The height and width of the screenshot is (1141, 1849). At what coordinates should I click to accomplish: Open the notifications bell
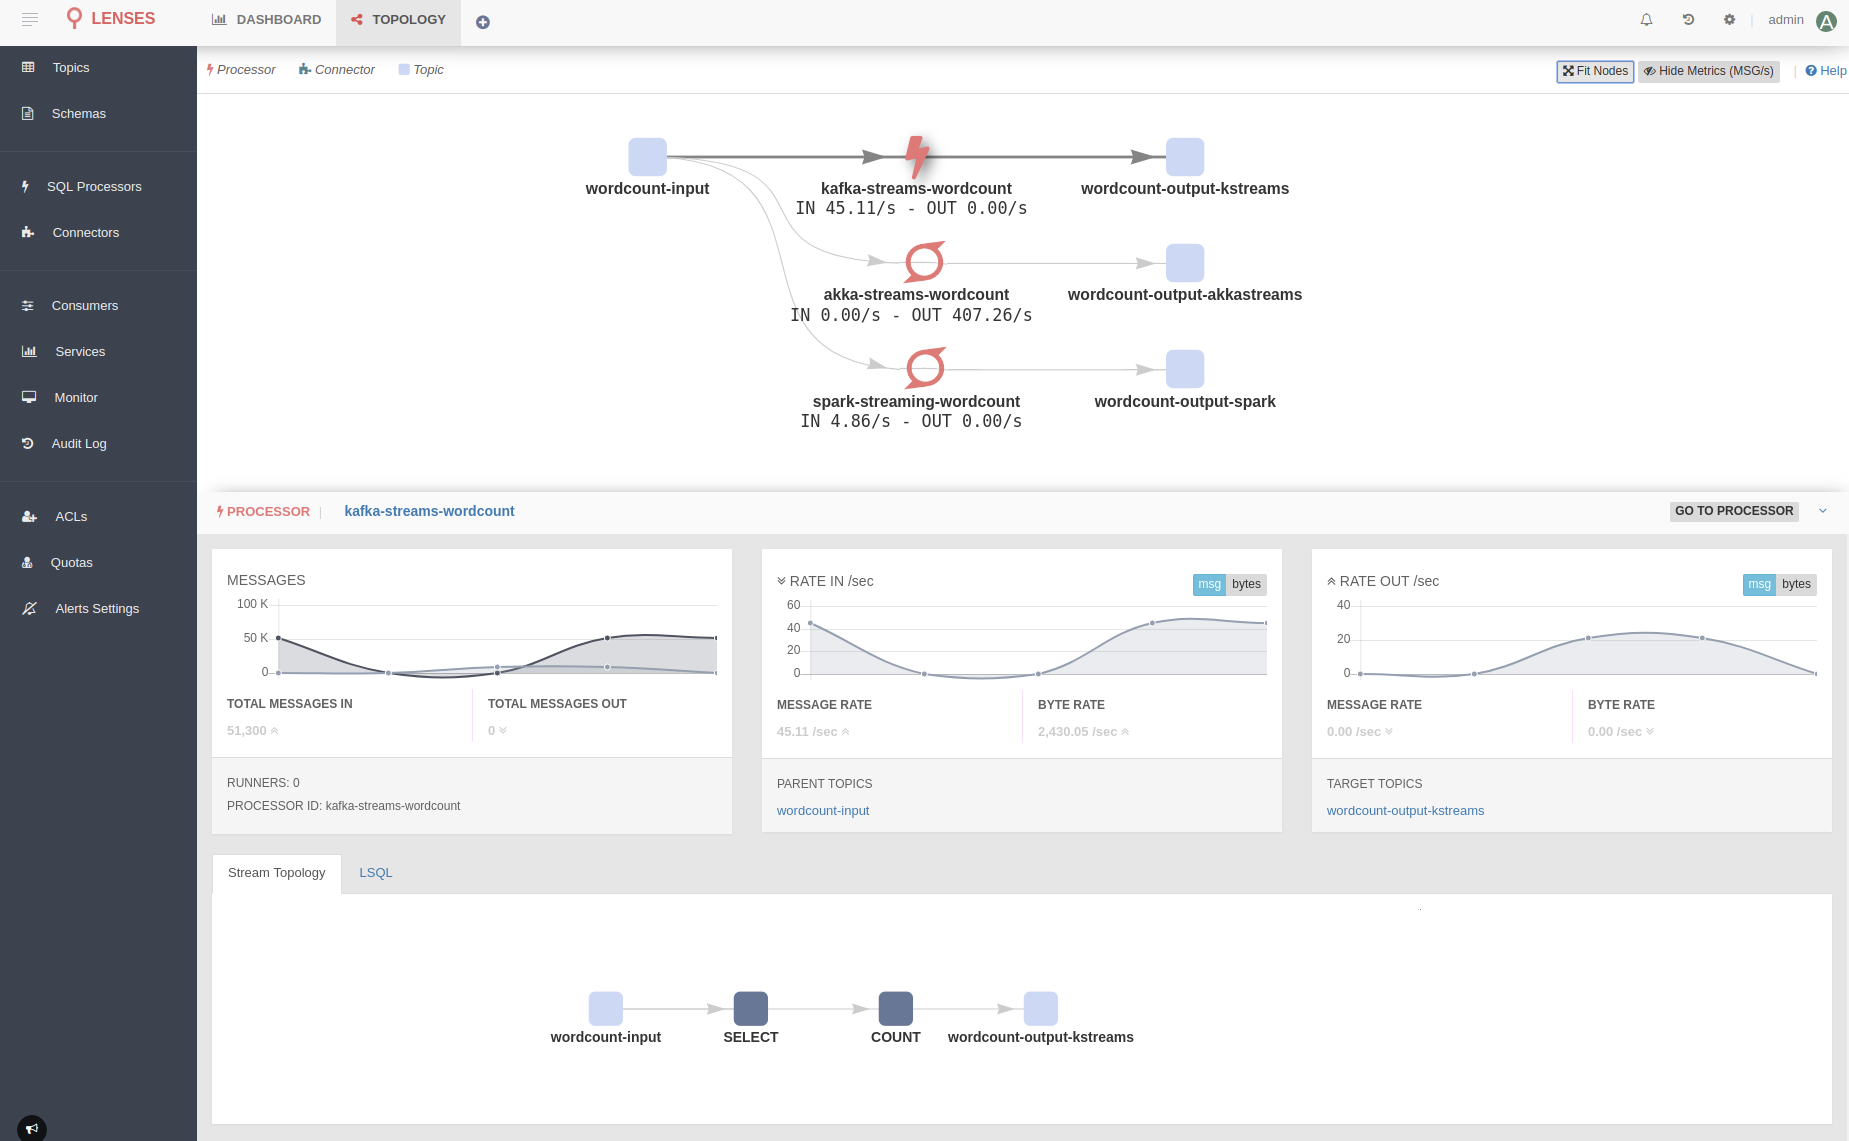pyautogui.click(x=1646, y=20)
